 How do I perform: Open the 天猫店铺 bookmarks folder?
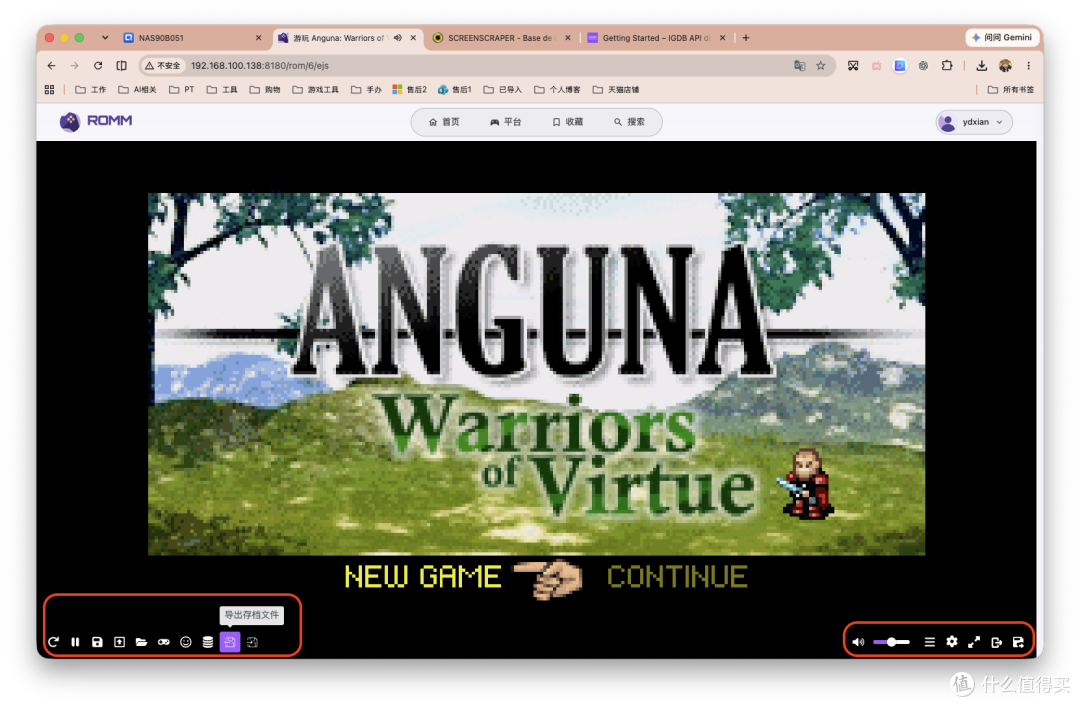[x=616, y=90]
